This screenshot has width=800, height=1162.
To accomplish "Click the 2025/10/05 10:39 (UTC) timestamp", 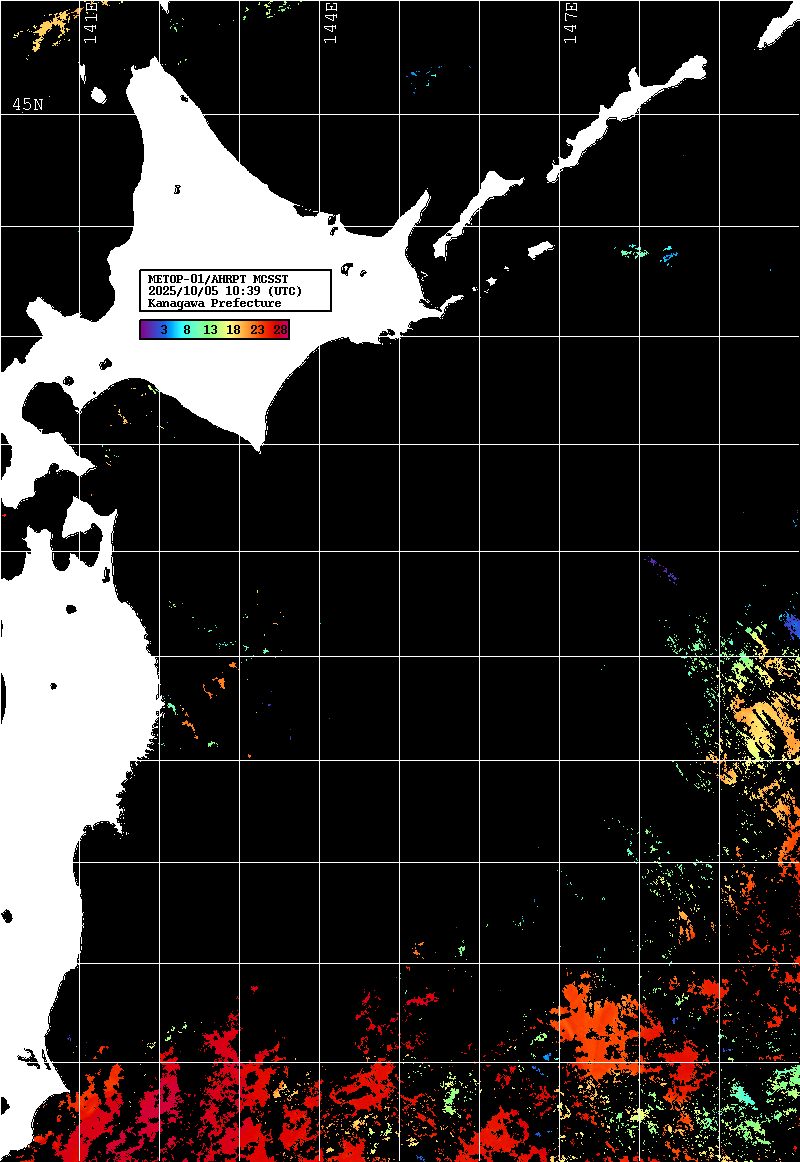I will pyautogui.click(x=224, y=291).
